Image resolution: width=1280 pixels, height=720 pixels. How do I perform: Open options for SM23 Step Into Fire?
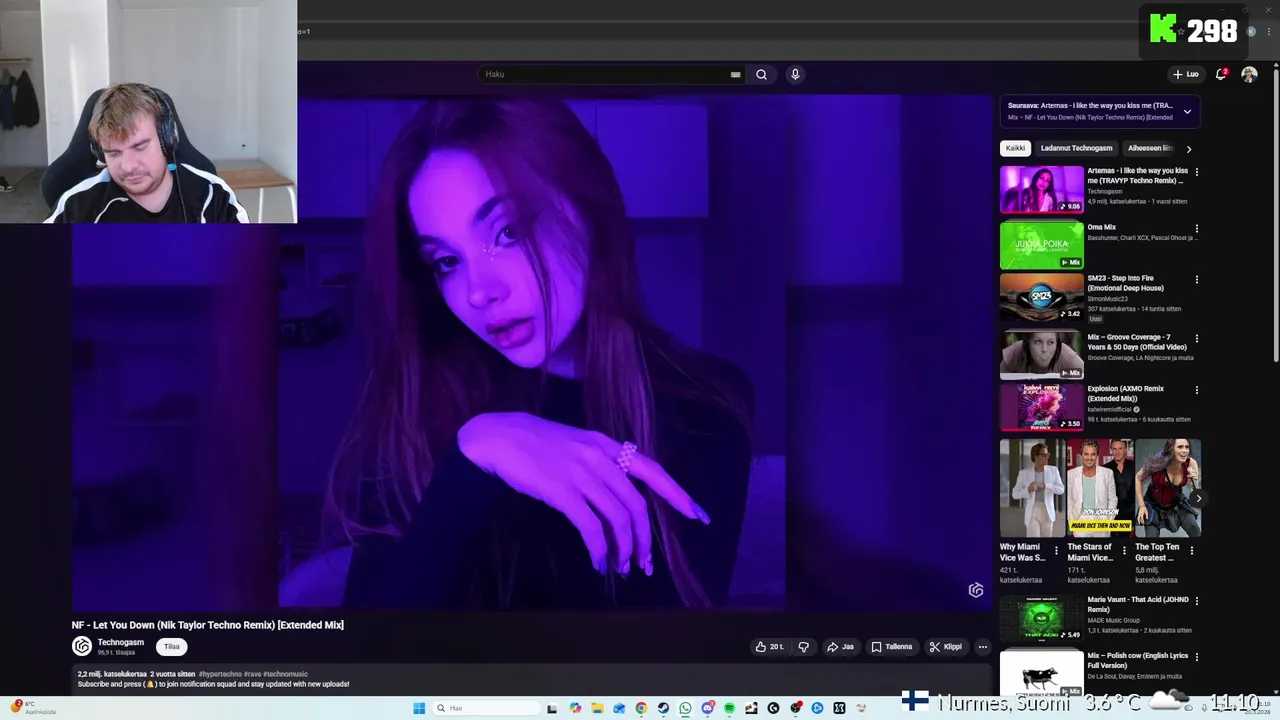1196,279
